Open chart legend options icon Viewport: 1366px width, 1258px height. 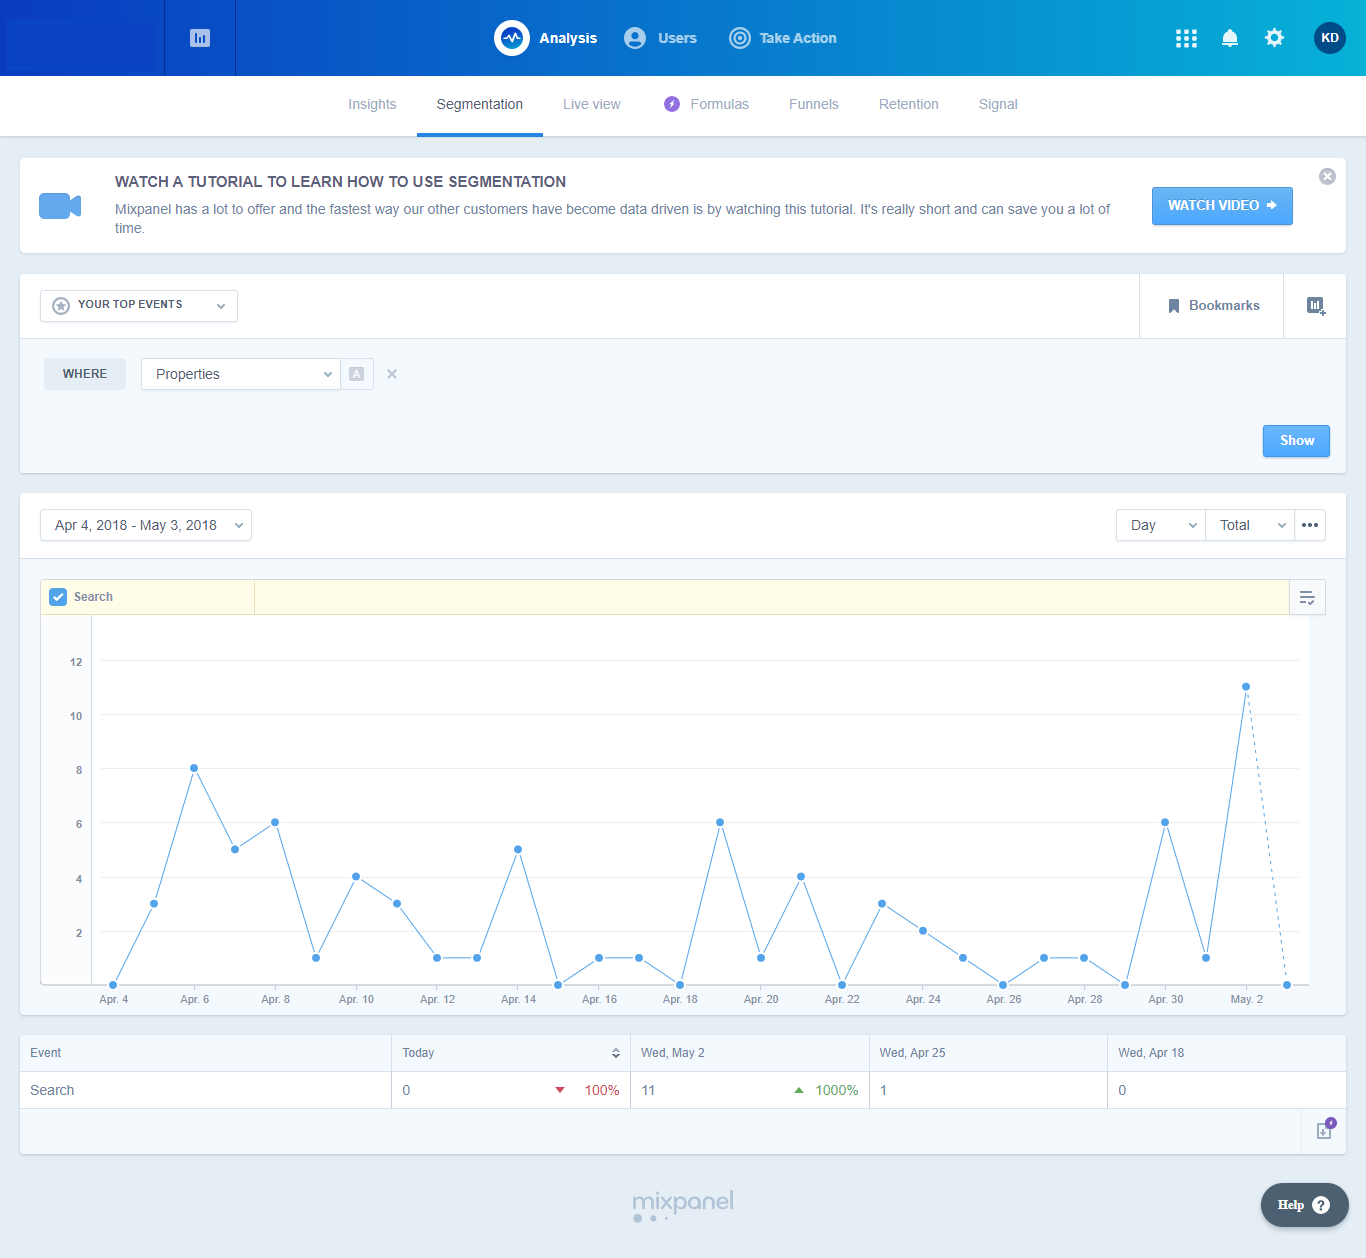(x=1307, y=597)
